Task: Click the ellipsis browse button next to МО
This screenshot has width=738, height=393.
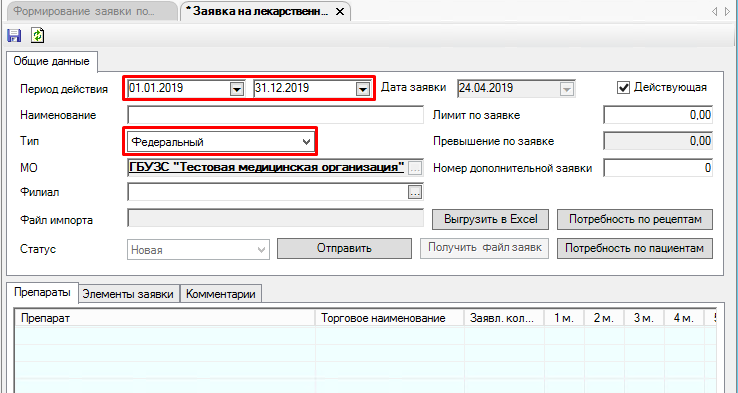Action: coord(415,168)
